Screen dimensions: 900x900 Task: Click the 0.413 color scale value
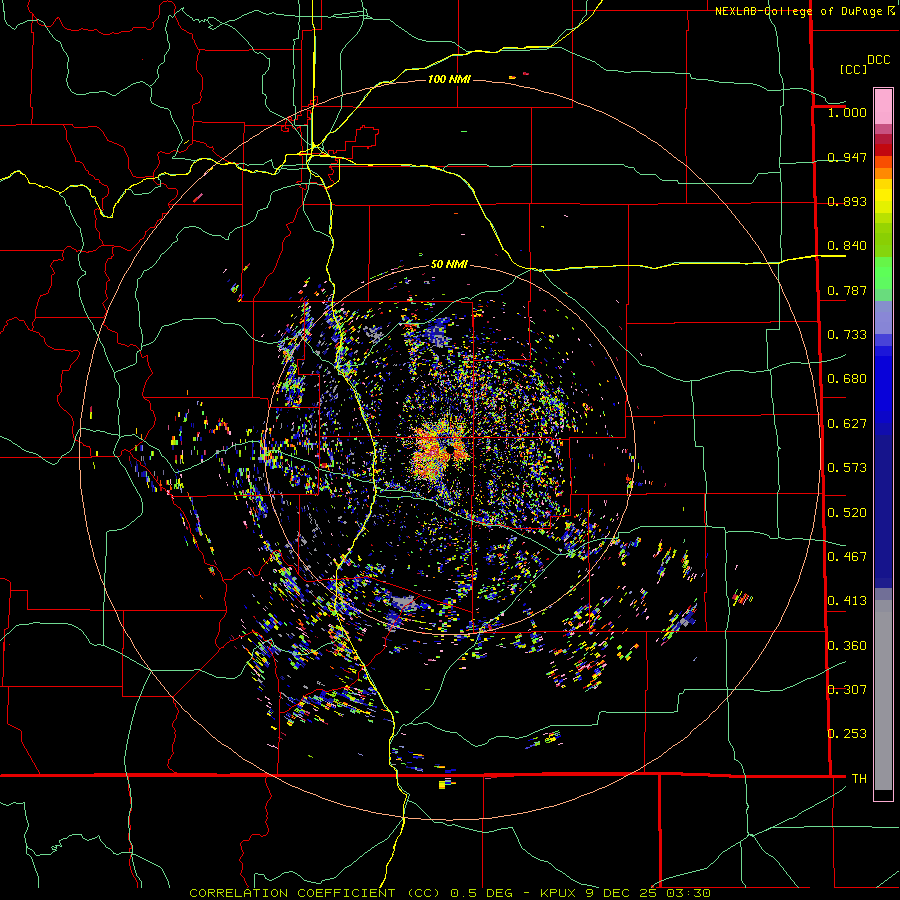pos(847,601)
